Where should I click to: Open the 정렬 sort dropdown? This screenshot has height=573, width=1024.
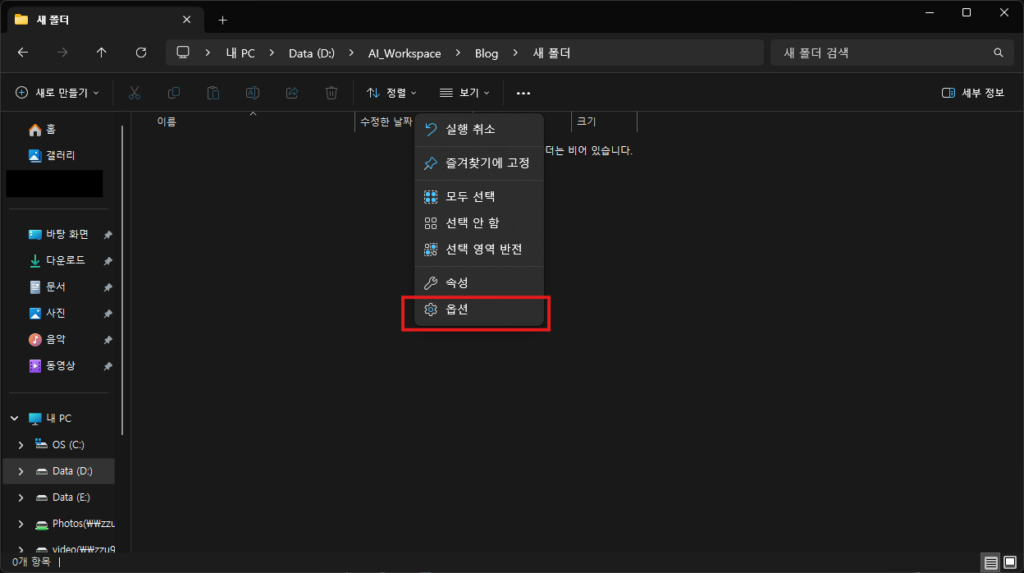click(x=391, y=93)
